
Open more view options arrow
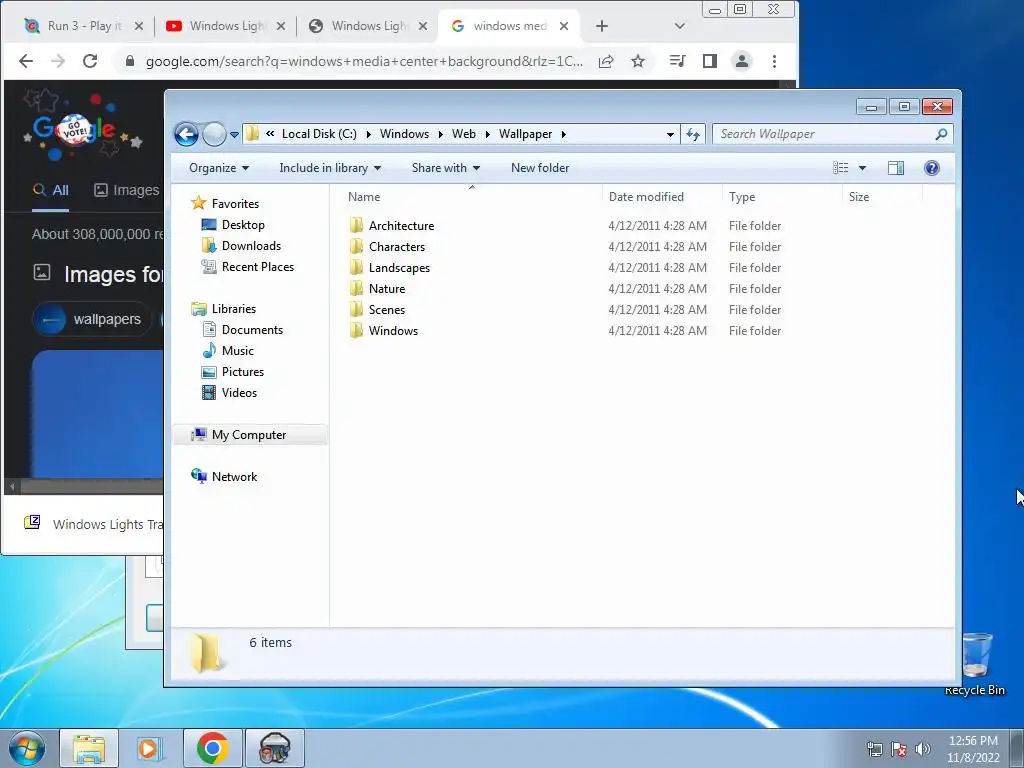[x=862, y=168]
